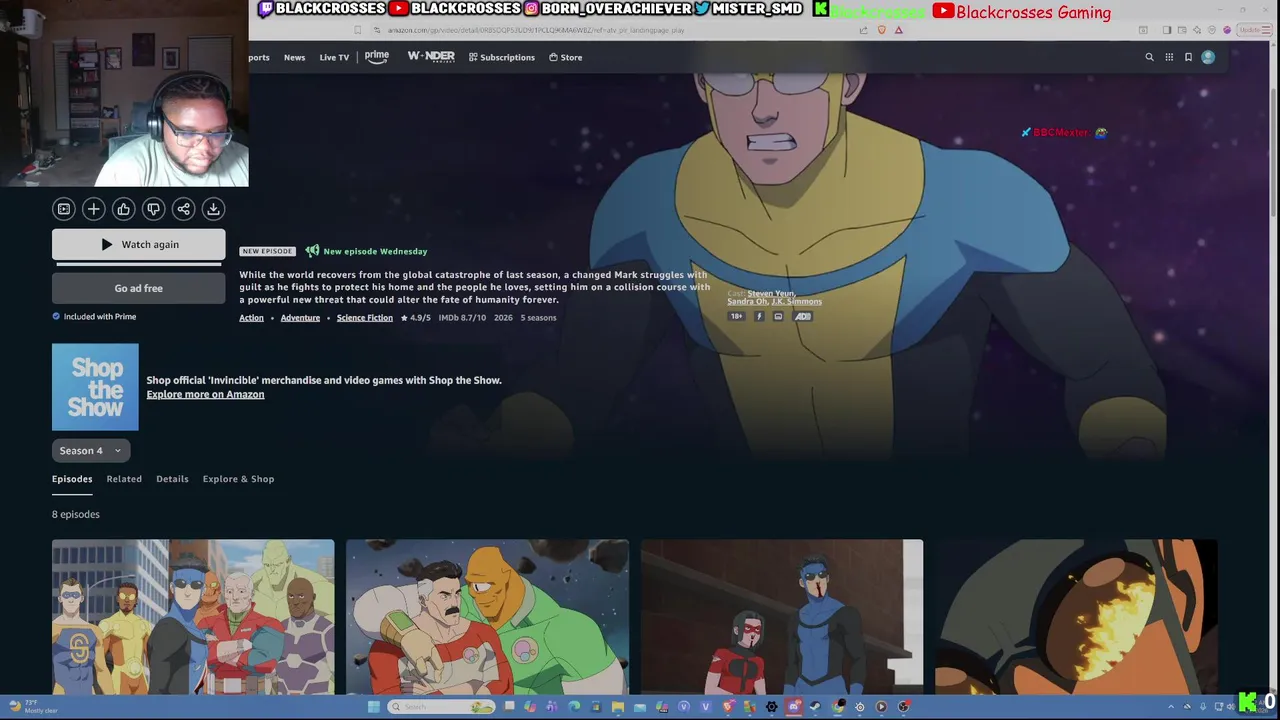Open the apps grid icon
The image size is (1280, 720).
coord(1169,57)
